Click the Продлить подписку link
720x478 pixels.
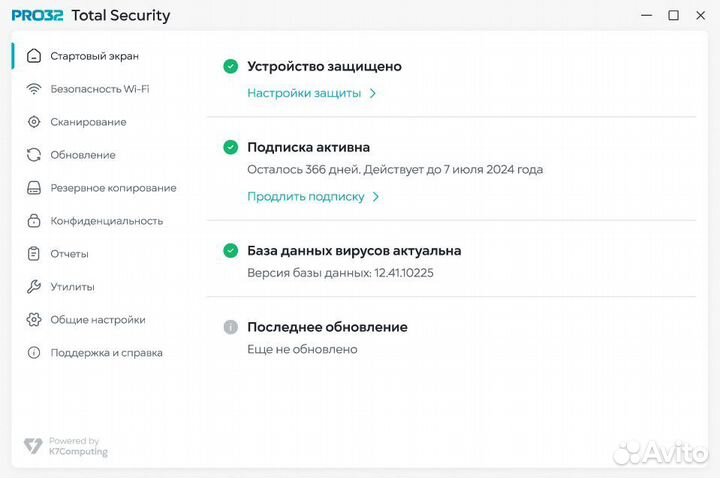tap(306, 197)
